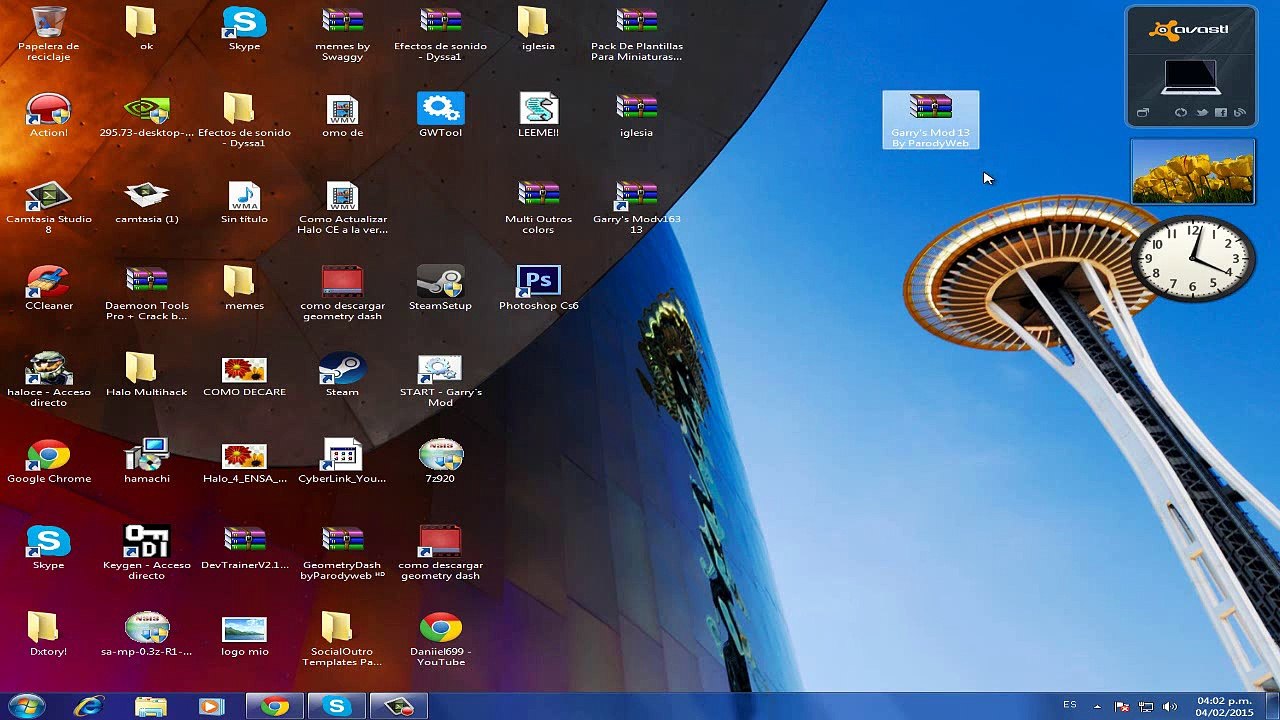Select the 'Multi Outros colors' archive

(538, 207)
